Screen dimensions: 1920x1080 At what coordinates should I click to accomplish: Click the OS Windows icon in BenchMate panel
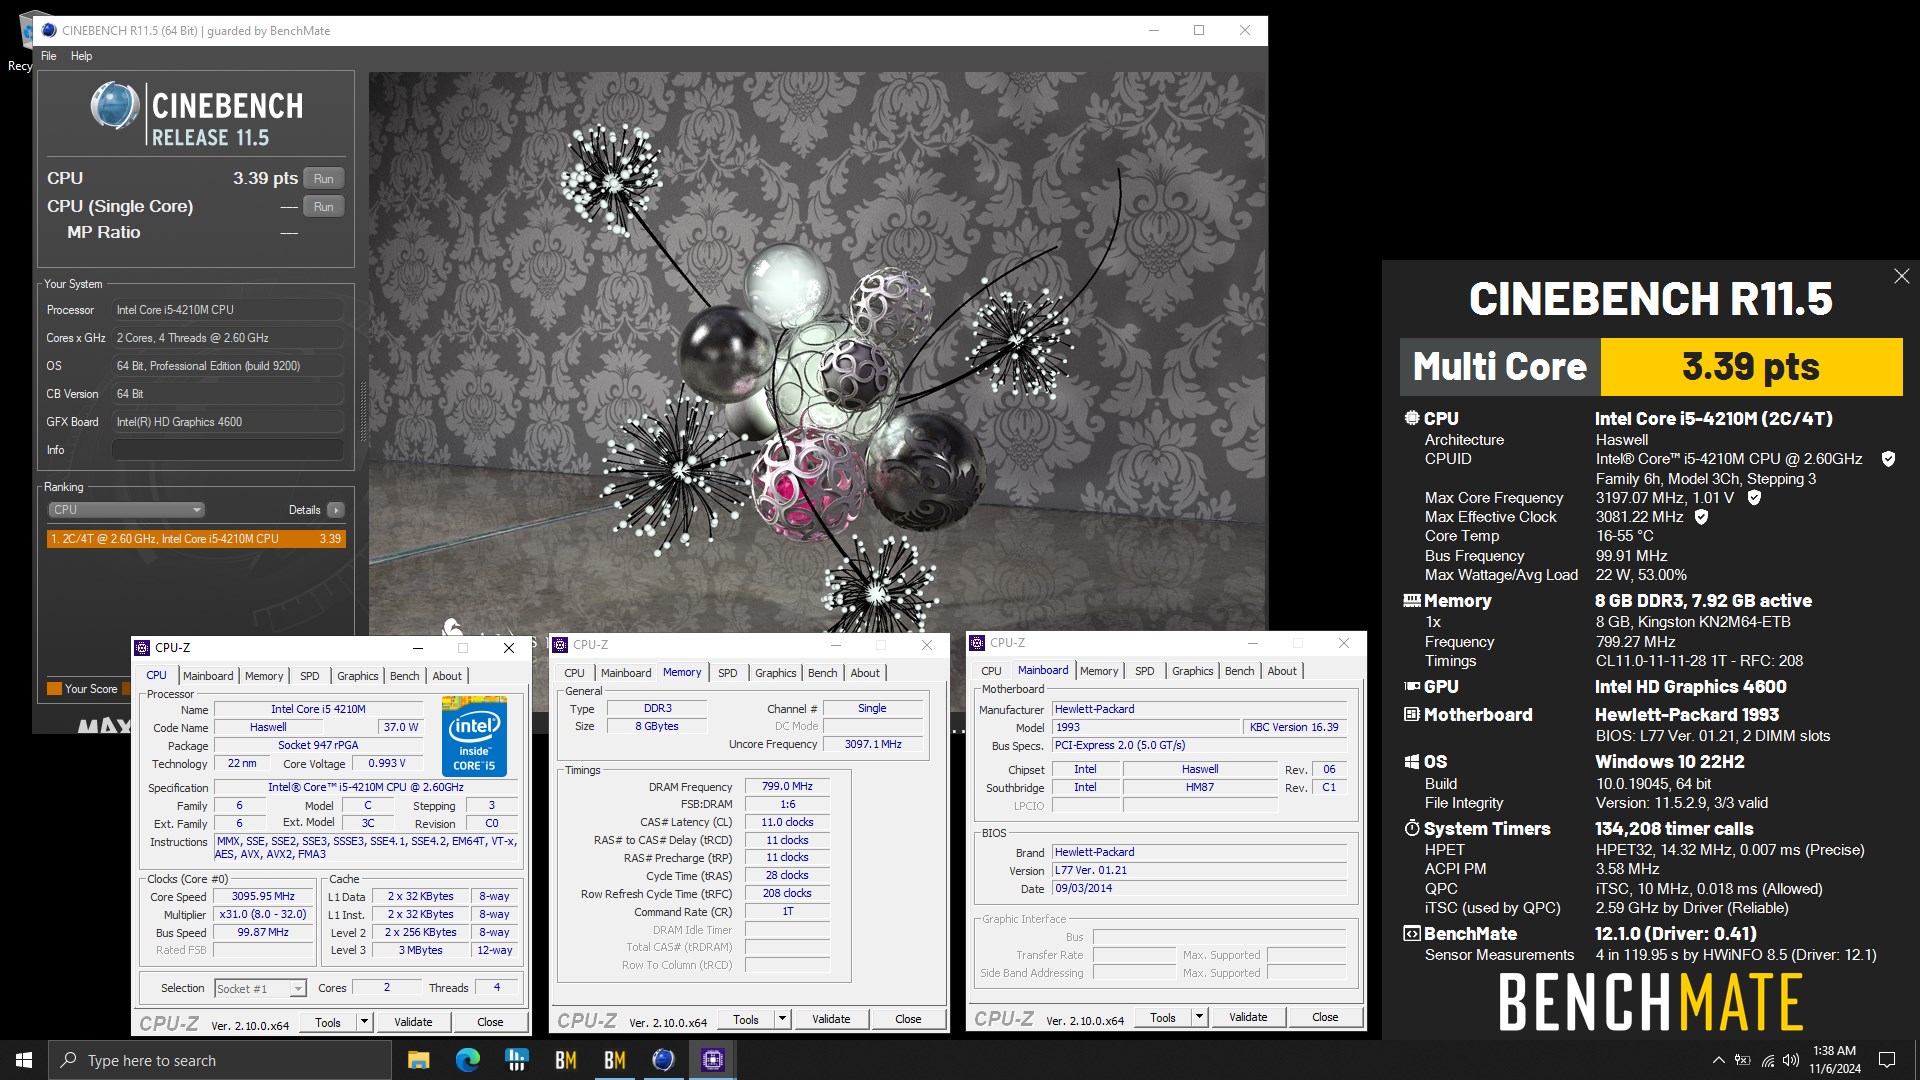point(1412,762)
